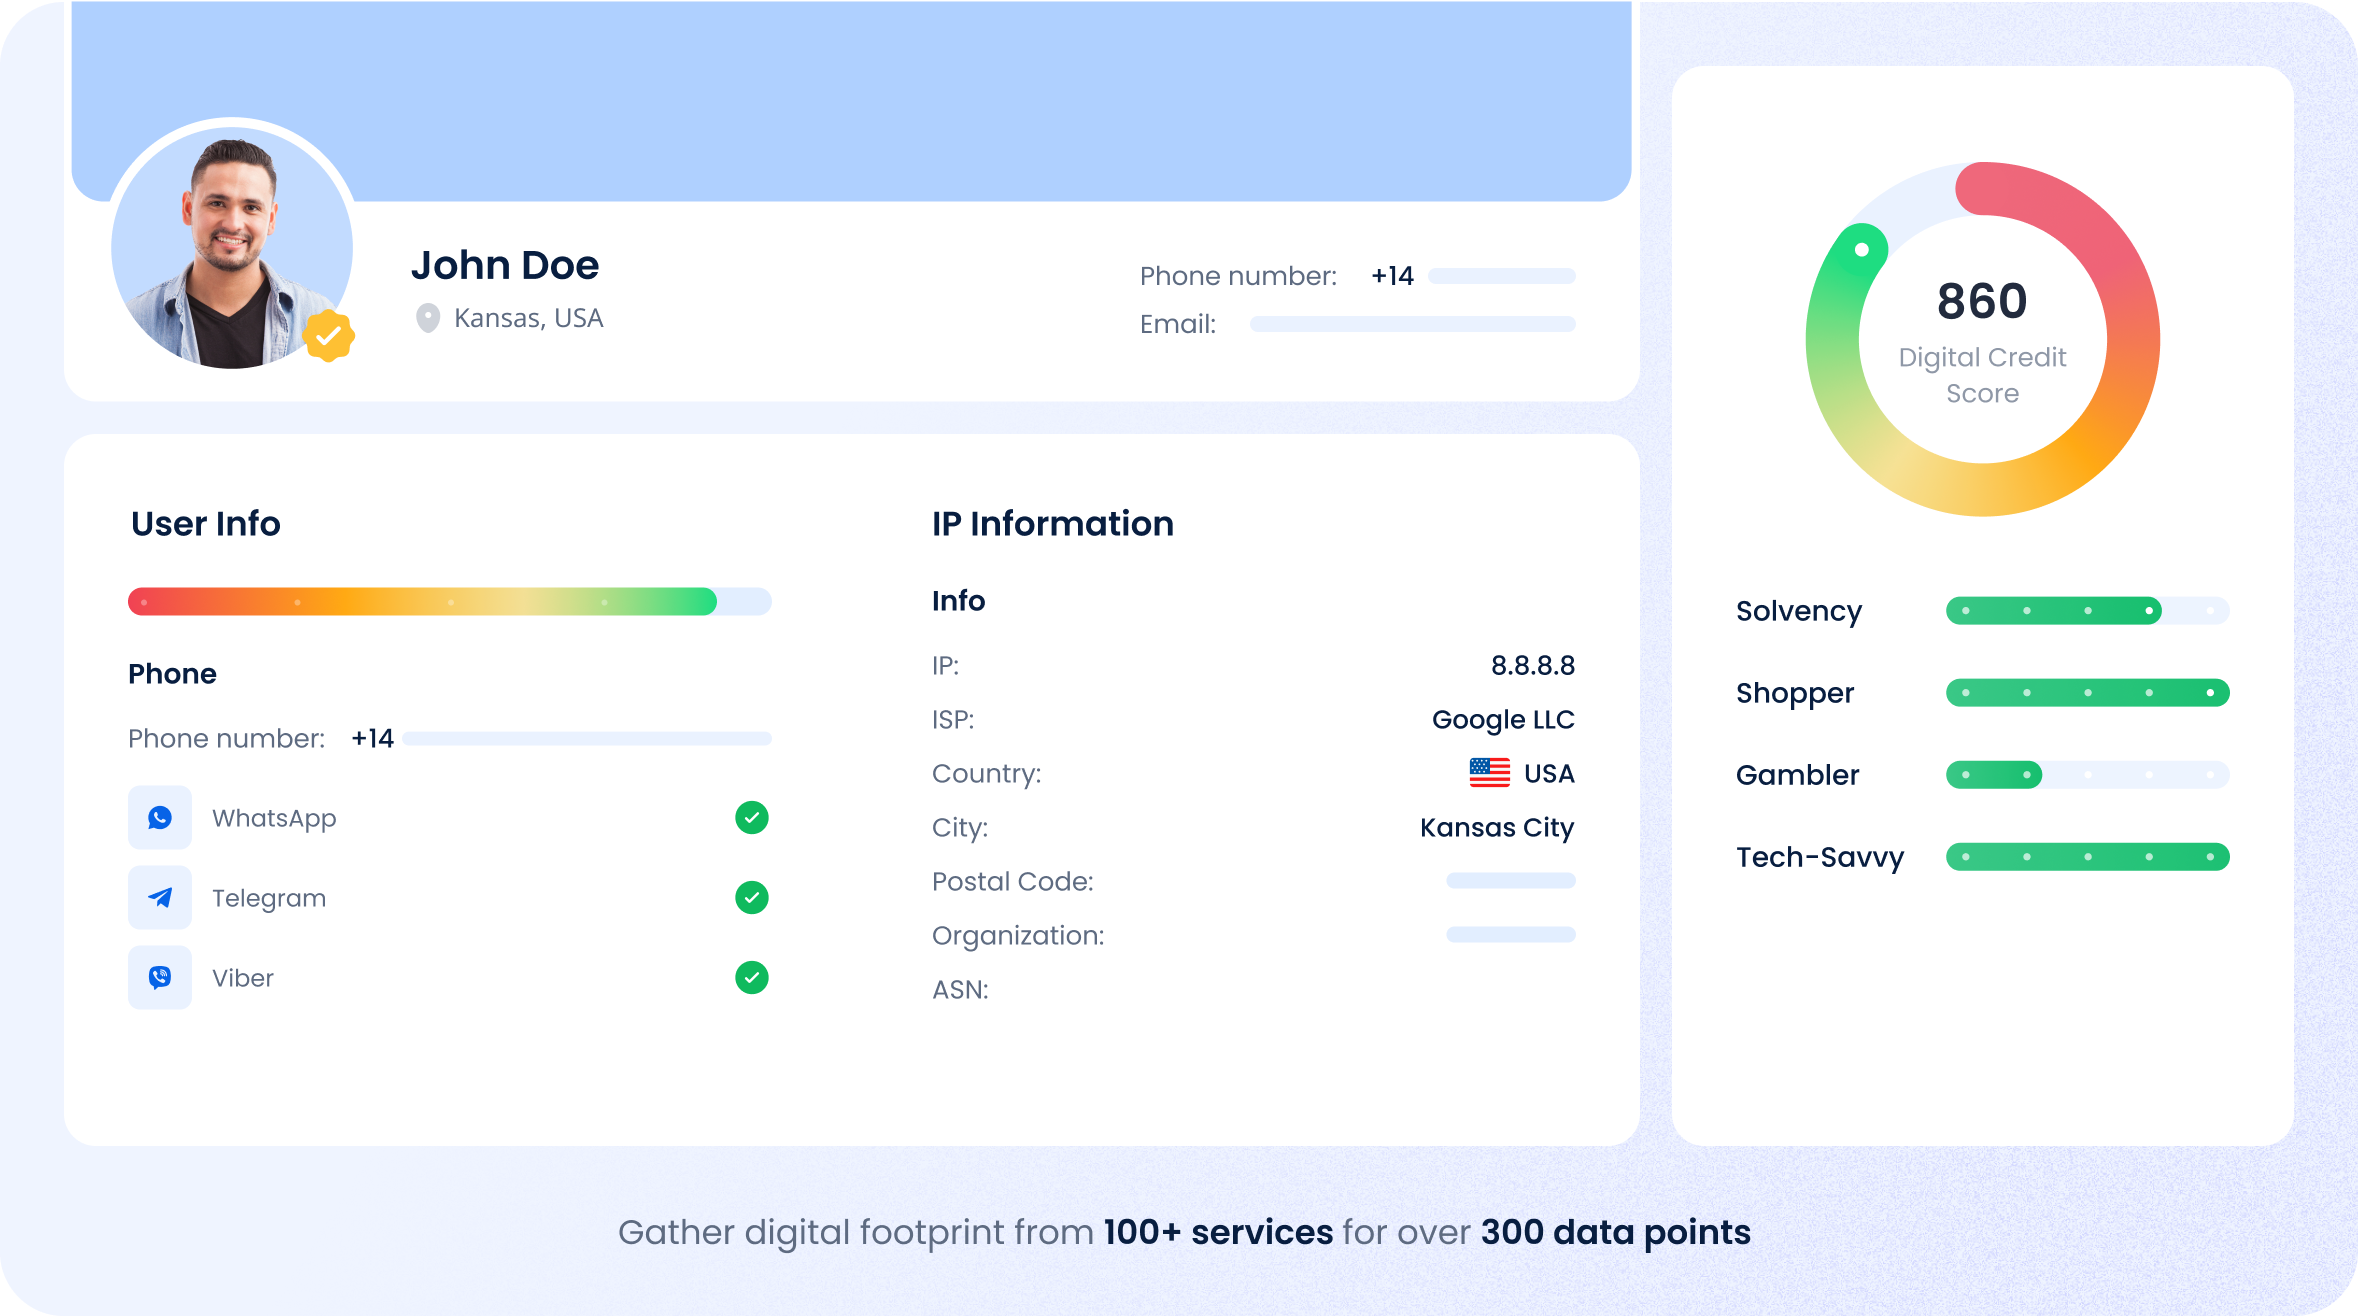2358x1316 pixels.
Task: Select the WhatsApp messenger icon
Action: click(x=160, y=817)
